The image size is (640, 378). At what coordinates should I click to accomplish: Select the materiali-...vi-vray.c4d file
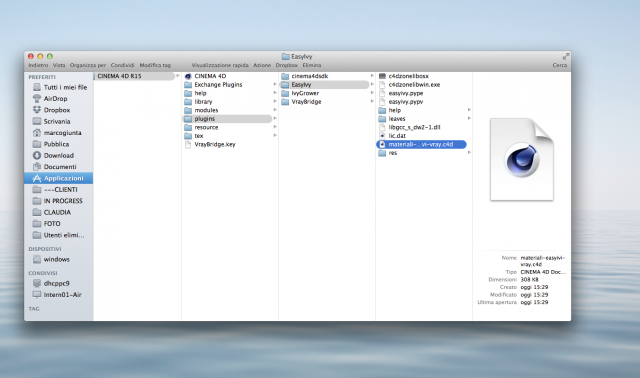[x=421, y=145]
